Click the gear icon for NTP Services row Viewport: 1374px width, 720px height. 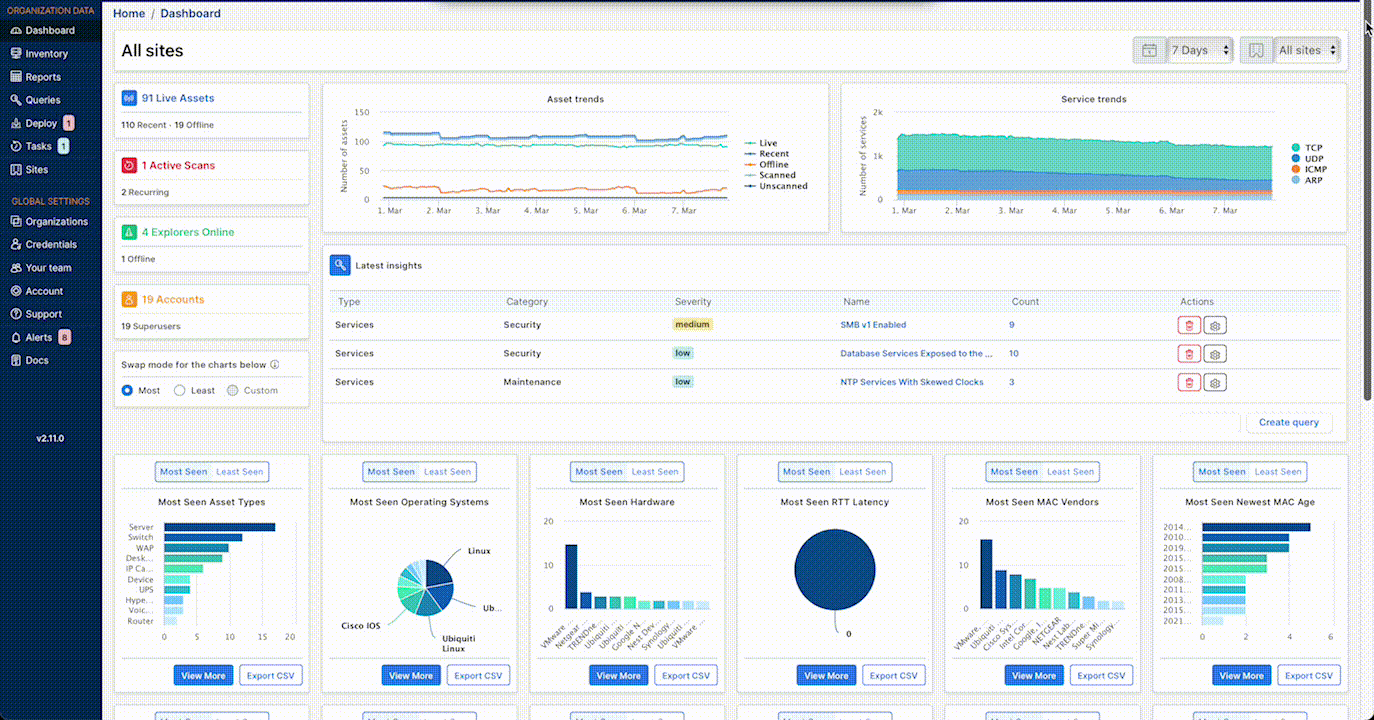click(x=1215, y=383)
